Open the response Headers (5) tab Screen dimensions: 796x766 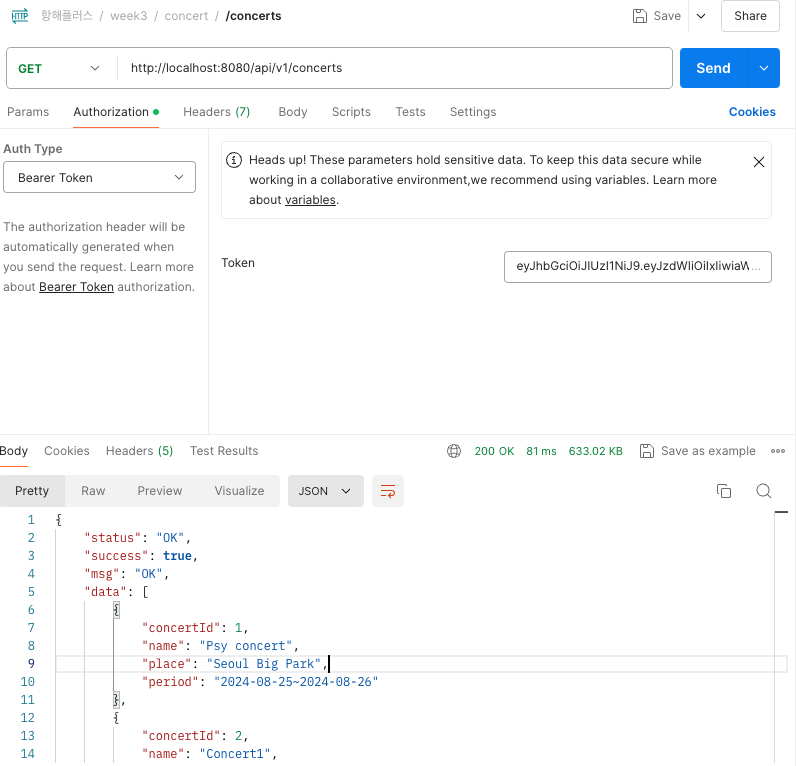[x=139, y=451]
